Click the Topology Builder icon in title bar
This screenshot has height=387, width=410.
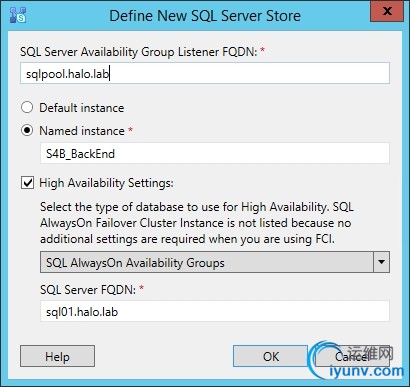pos(18,15)
